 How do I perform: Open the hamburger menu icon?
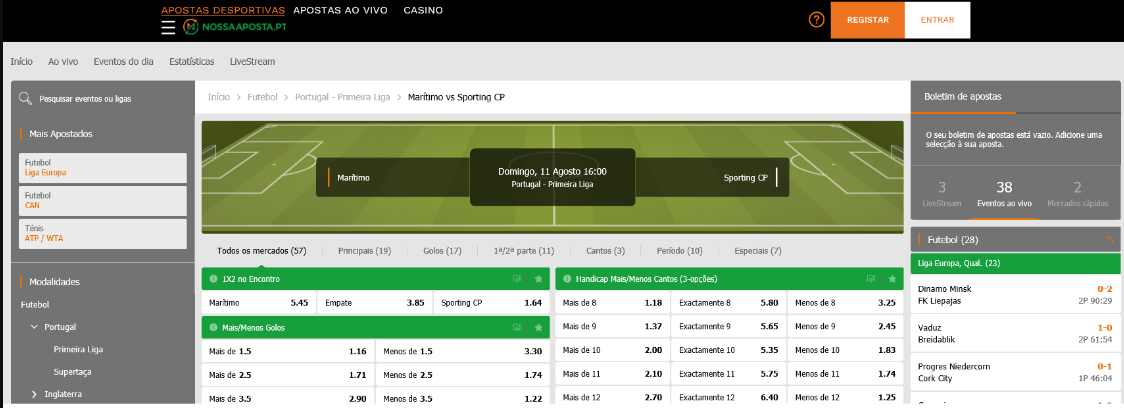pyautogui.click(x=168, y=27)
